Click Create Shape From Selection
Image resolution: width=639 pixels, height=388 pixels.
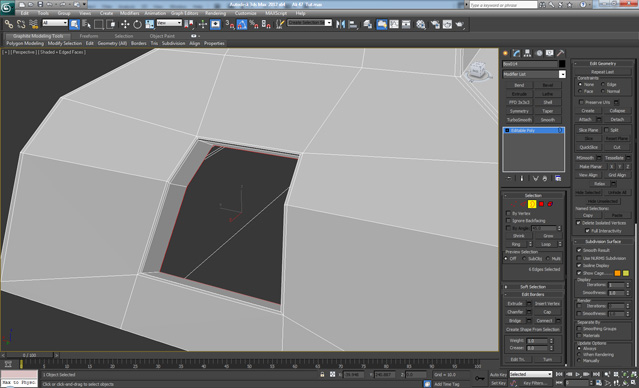(533, 329)
